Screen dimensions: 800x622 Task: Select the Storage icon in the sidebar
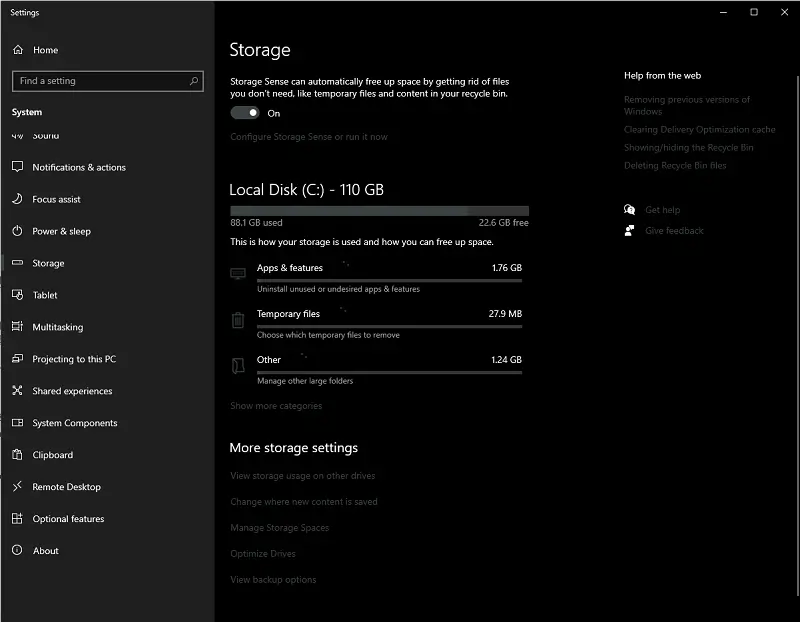coord(19,263)
